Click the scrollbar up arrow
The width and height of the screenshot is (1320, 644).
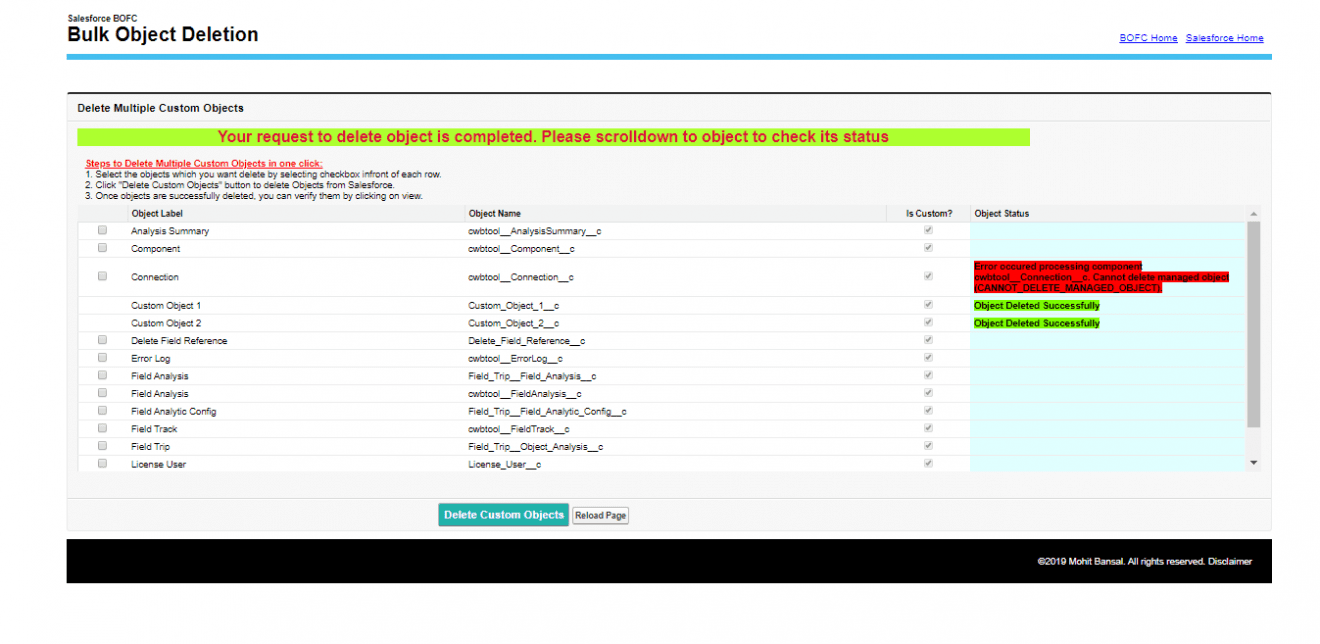click(x=1253, y=212)
